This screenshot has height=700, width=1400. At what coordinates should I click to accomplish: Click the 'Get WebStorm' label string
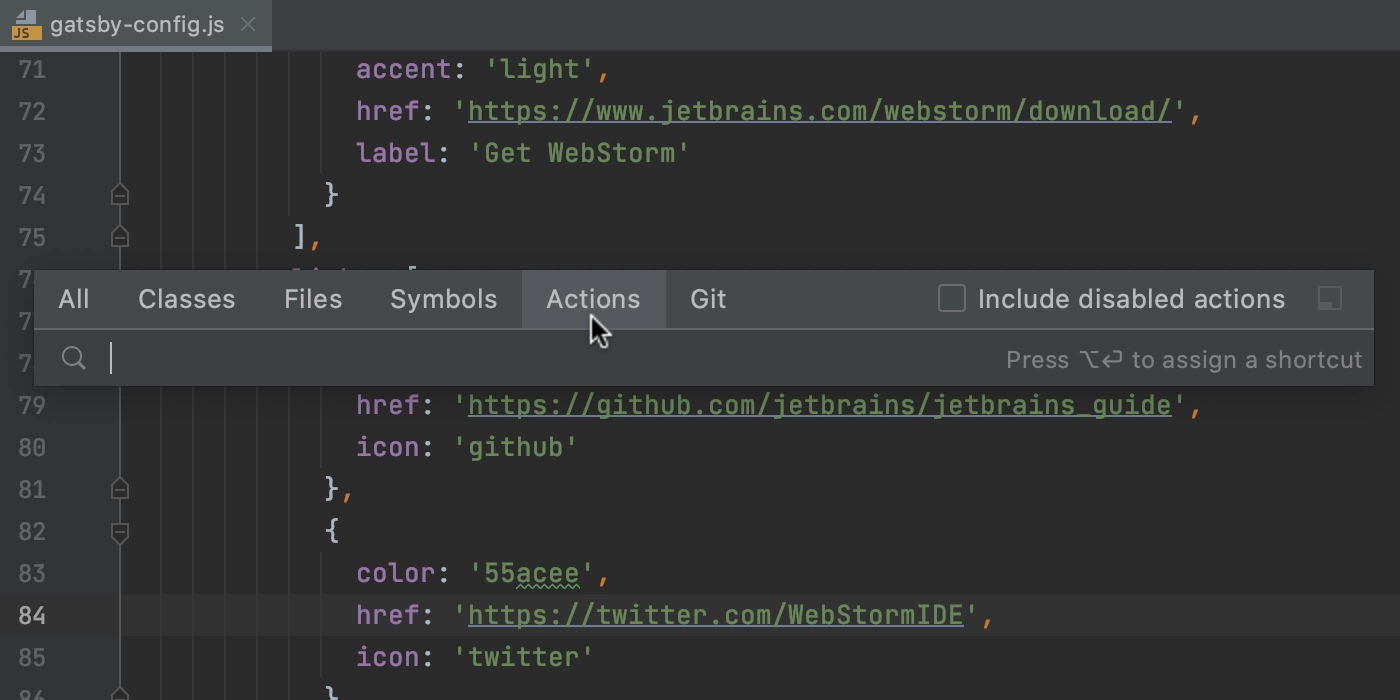coord(579,153)
